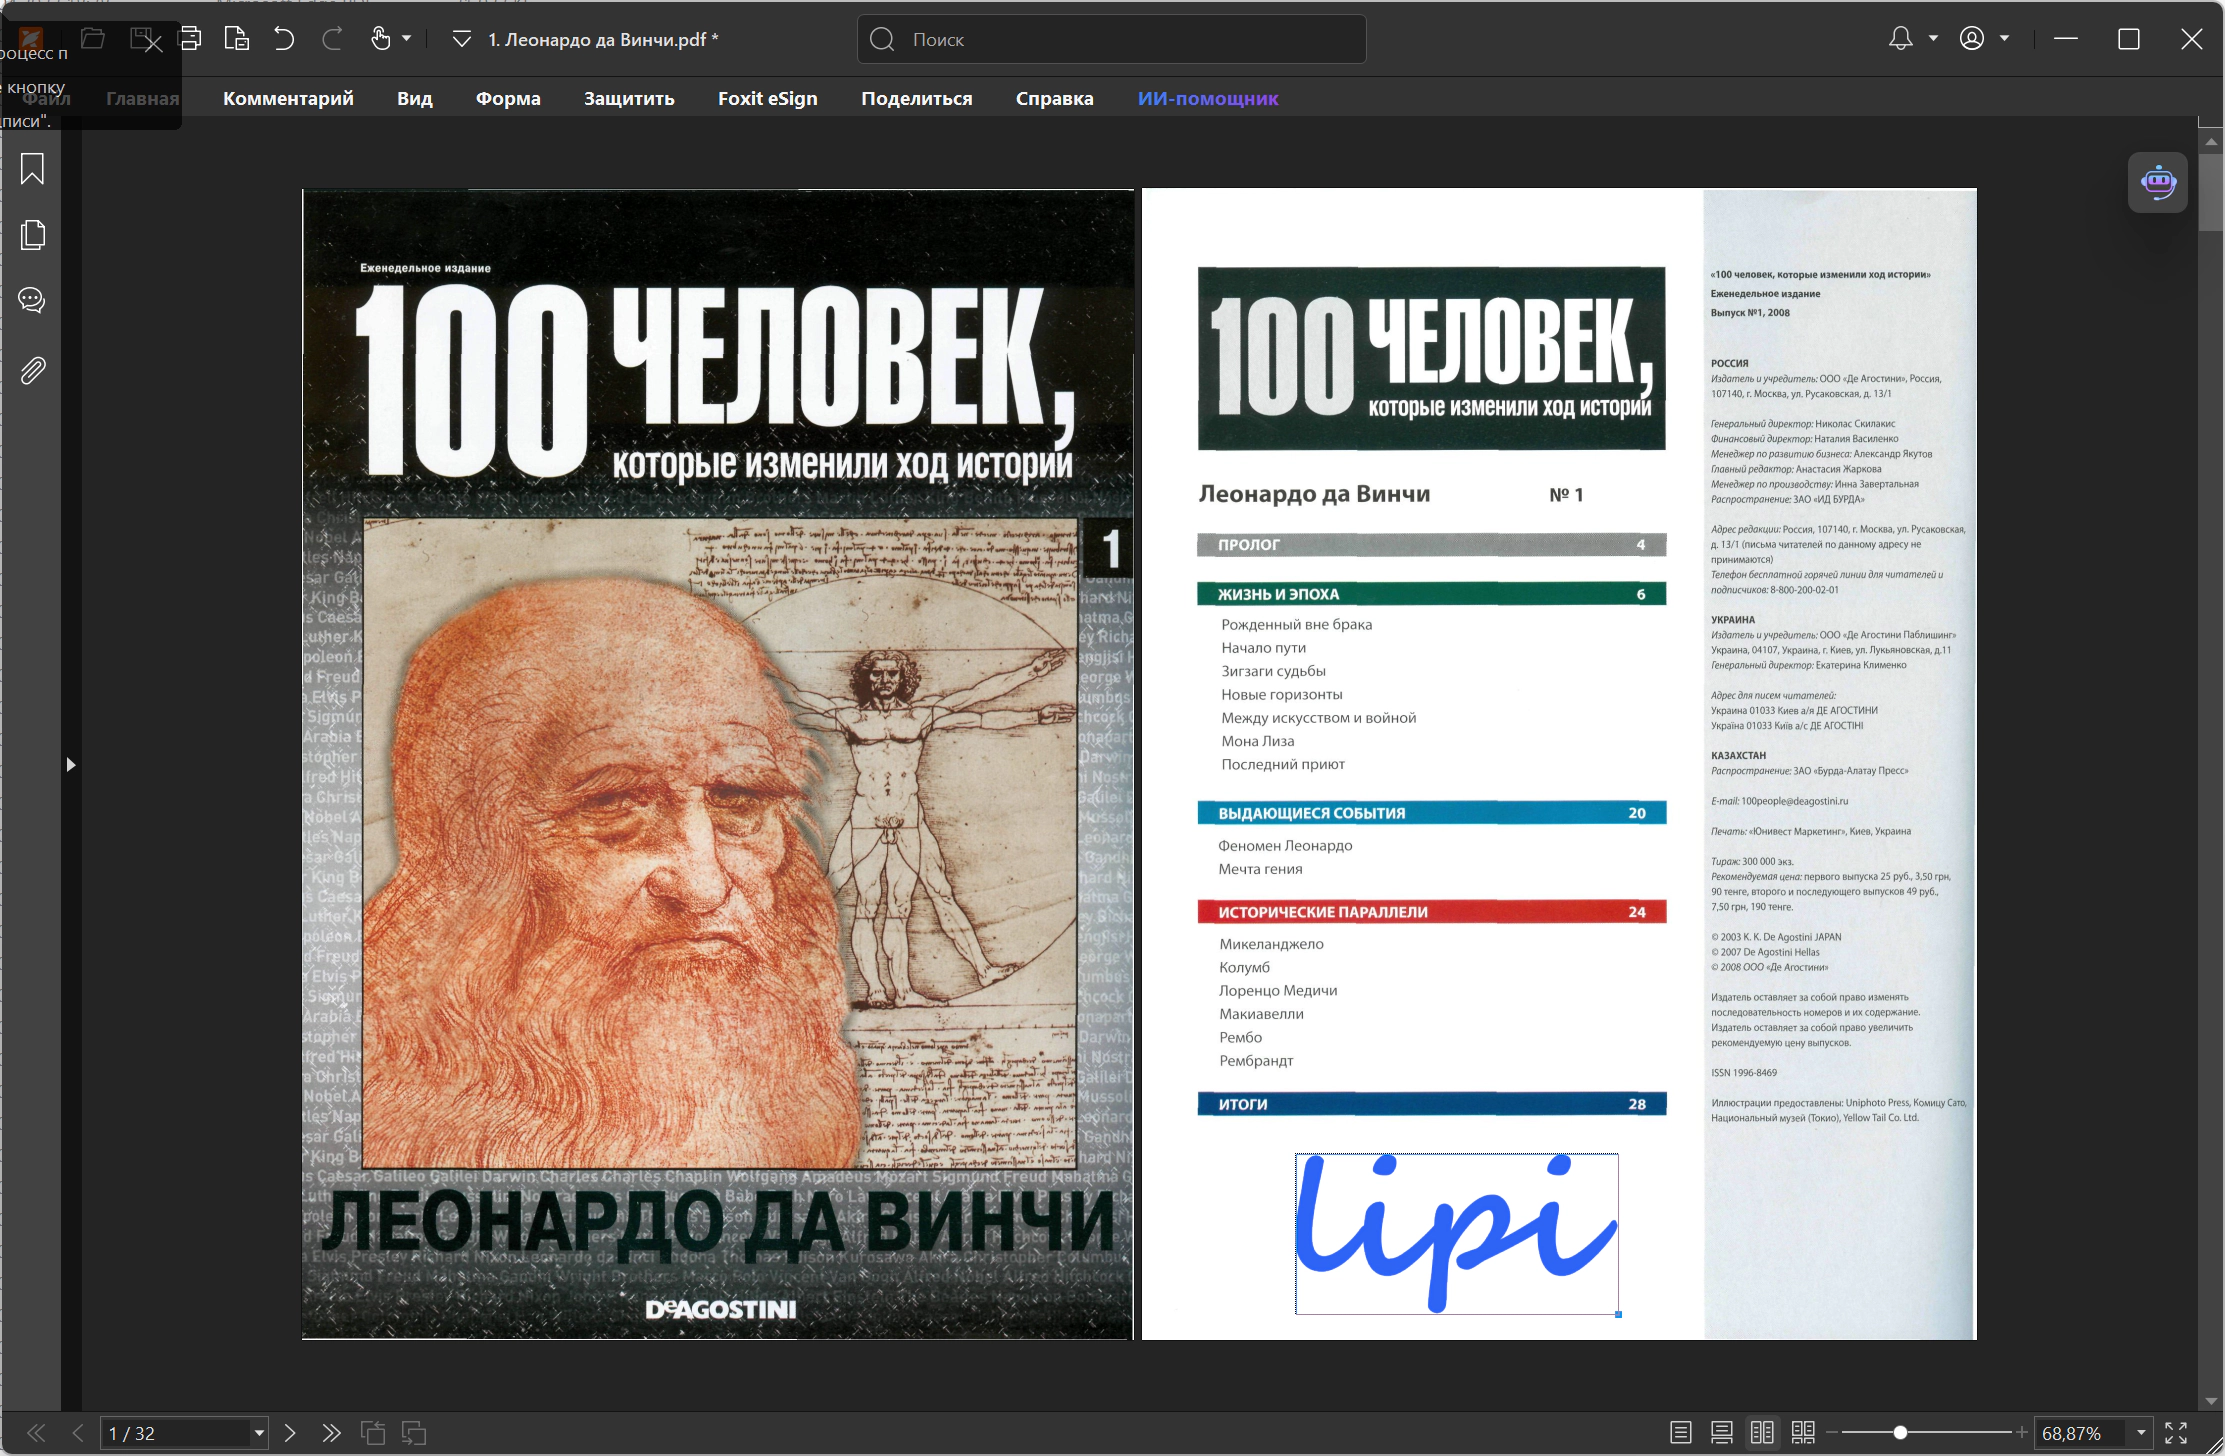Click the zoom out minus button
The width and height of the screenshot is (2225, 1456).
tap(1832, 1433)
